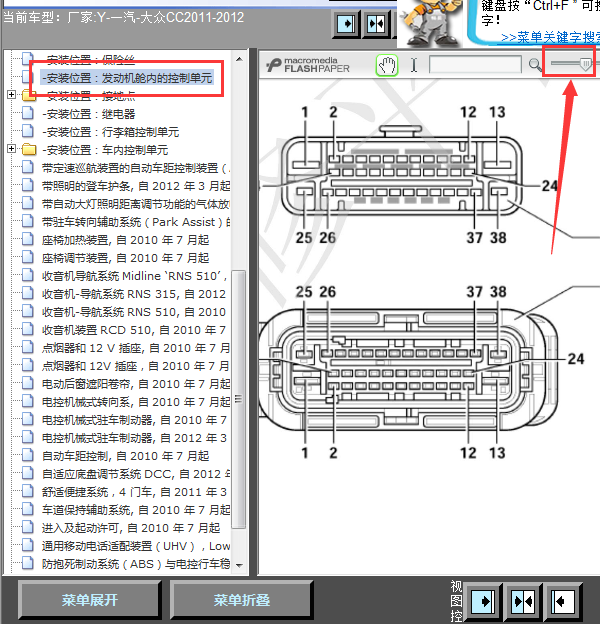Open 安装位置：发动机舱内的控制单元 entry

tap(127, 78)
